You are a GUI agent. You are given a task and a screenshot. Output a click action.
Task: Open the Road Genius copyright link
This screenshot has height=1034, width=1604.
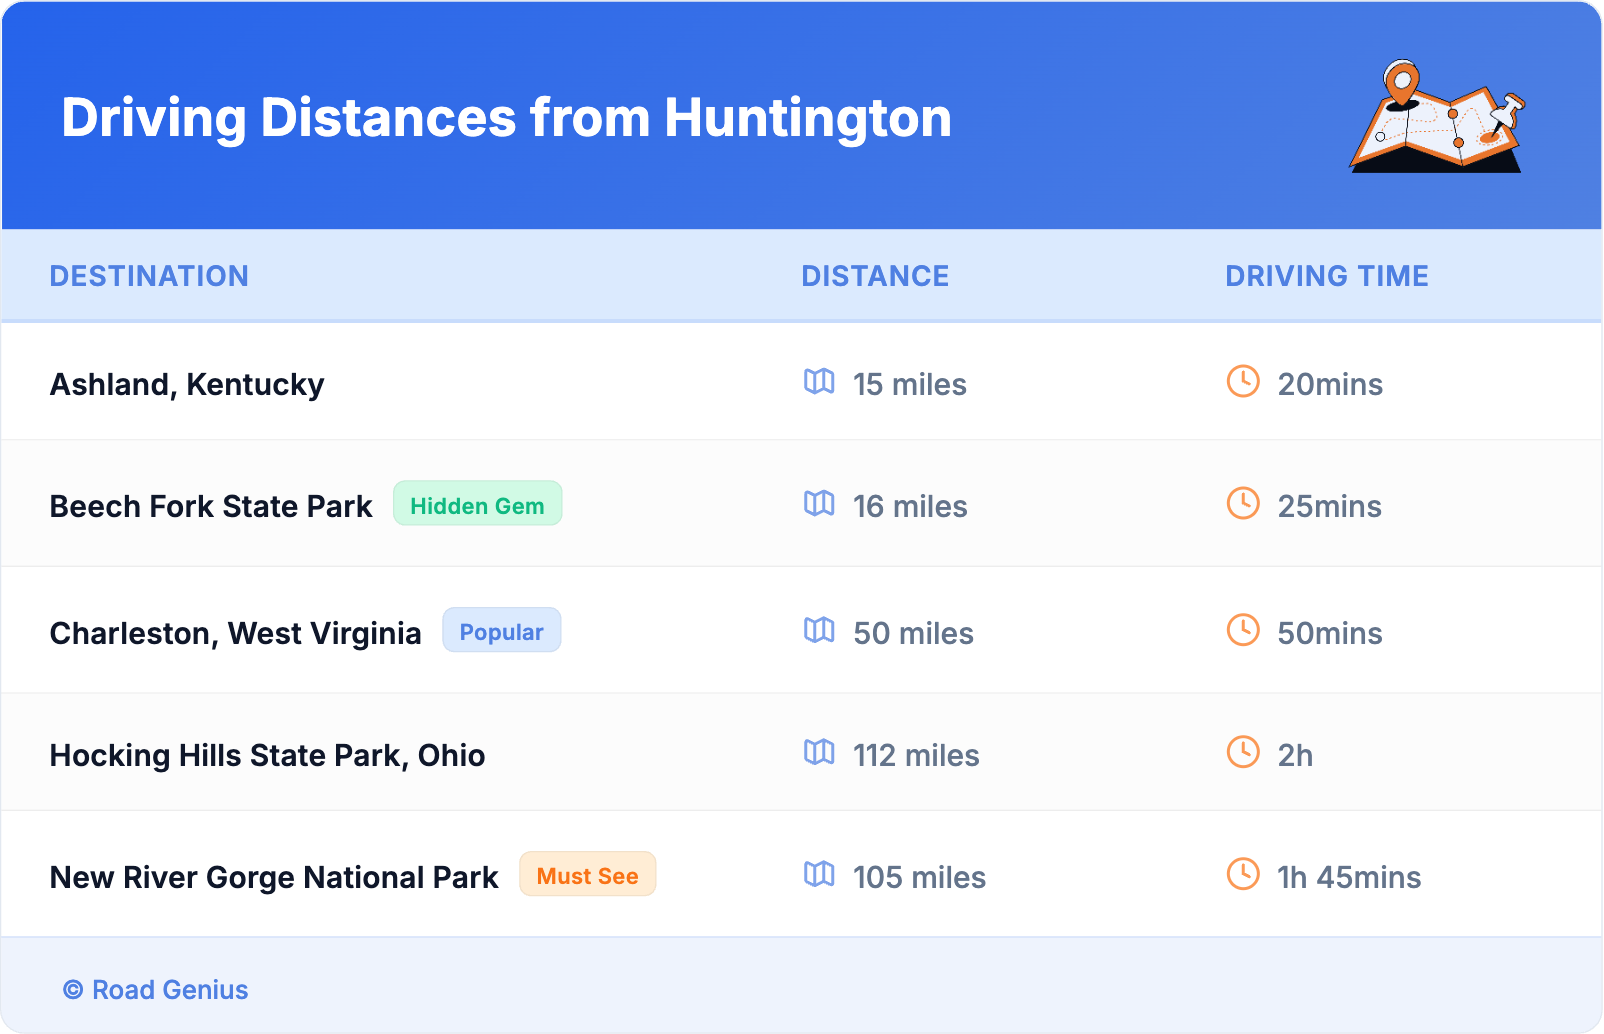(156, 990)
